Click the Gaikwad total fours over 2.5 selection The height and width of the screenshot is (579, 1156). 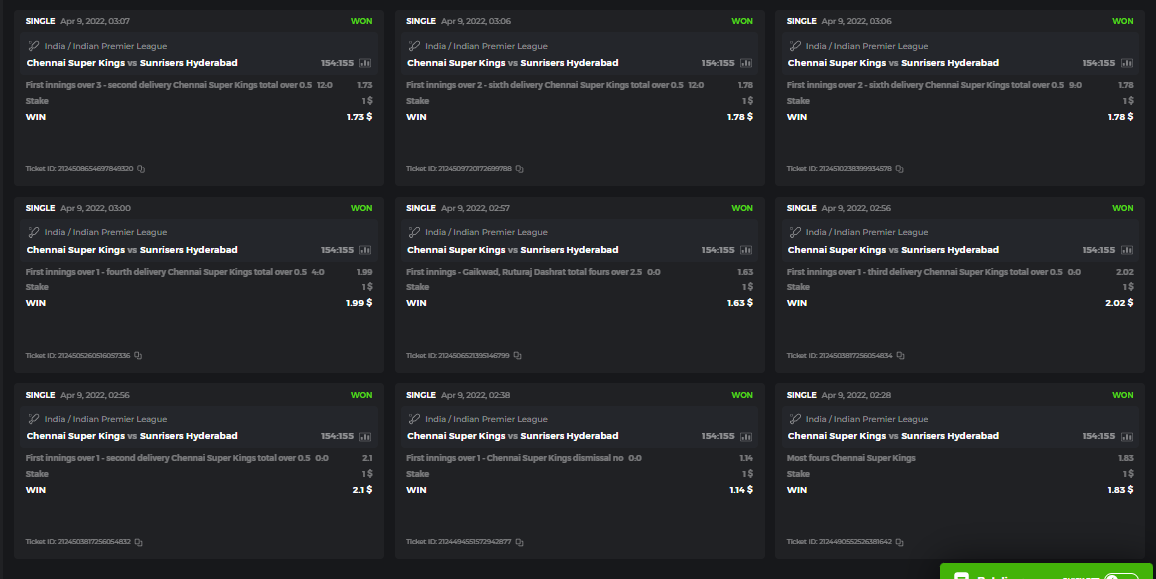click(525, 272)
